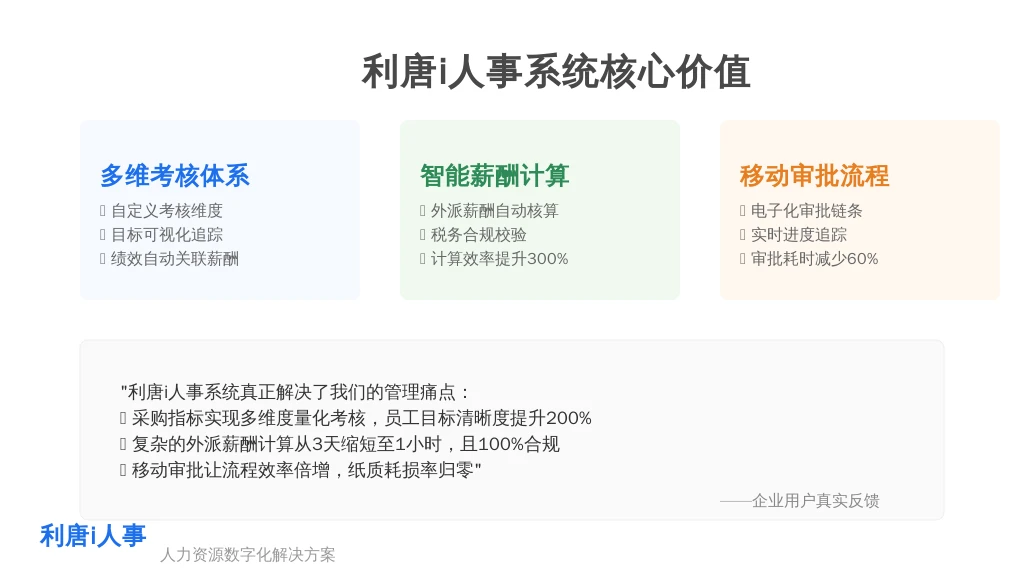Screen dimensions: 1024x576
Task: Click the blue 利唐i人事 brand logo
Action: [x=93, y=536]
